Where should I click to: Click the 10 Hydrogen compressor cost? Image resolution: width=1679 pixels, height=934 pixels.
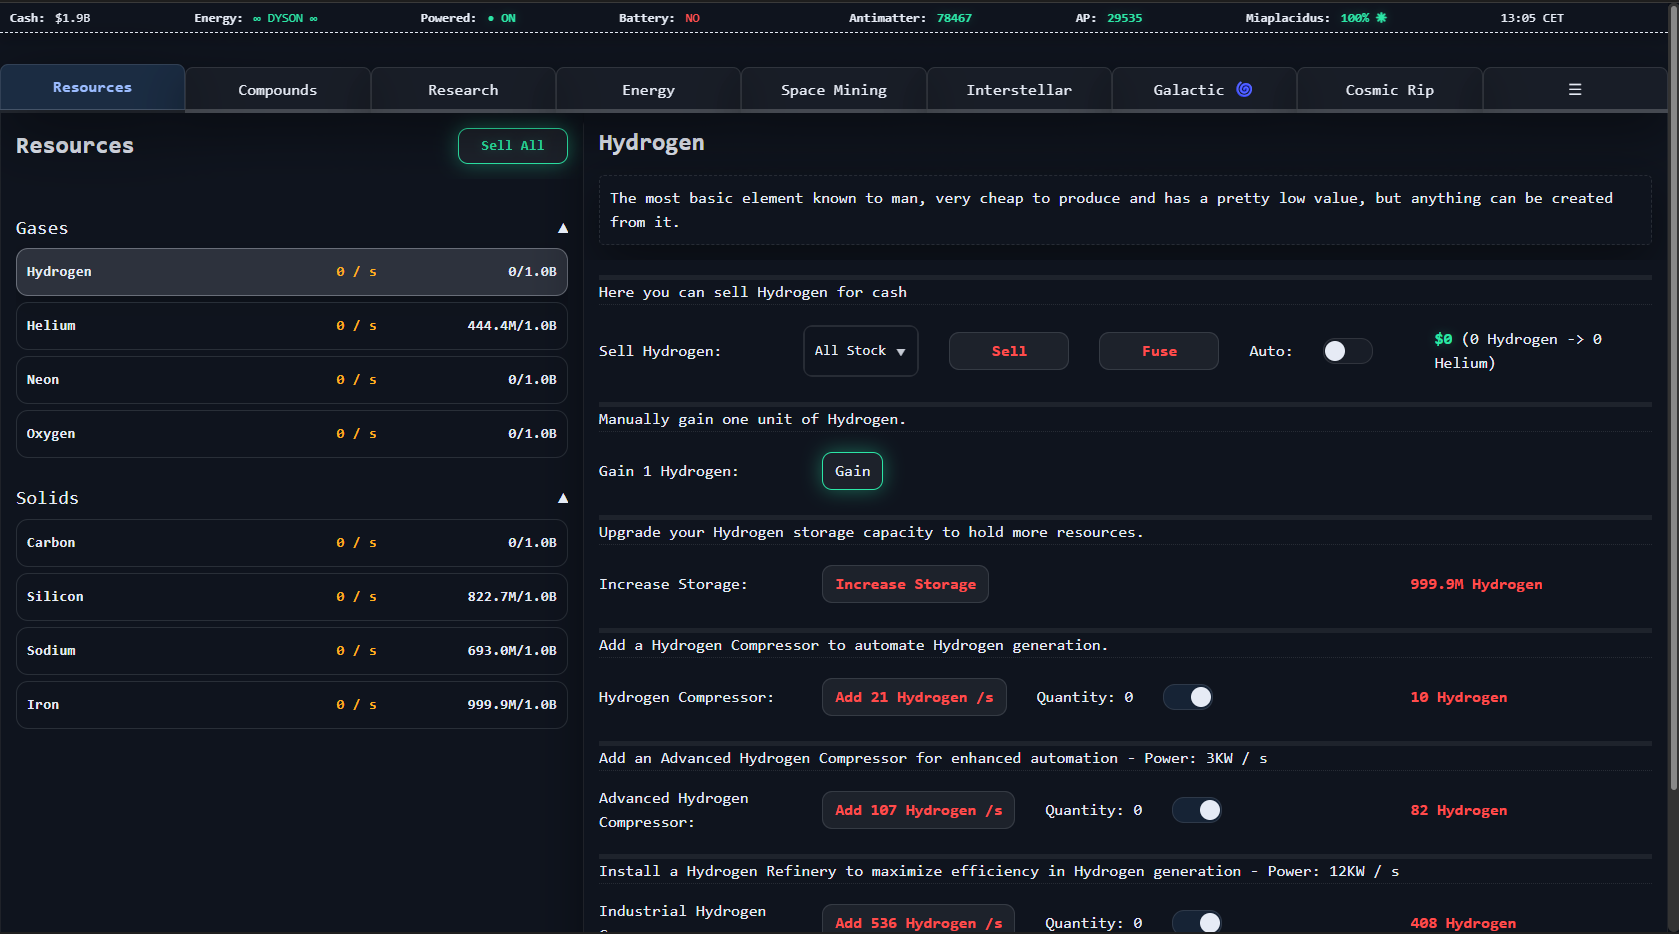coord(1458,697)
